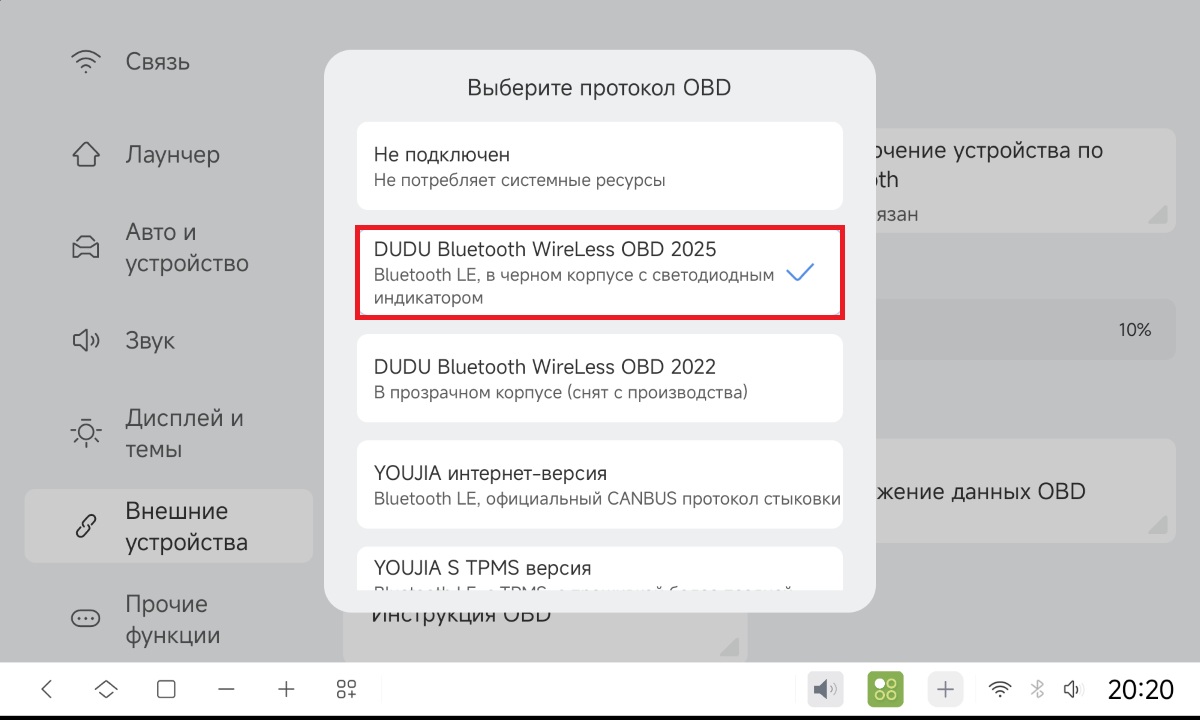Click the dialog title 'Выберите протокол OBD'
The image size is (1200, 720).
599,88
